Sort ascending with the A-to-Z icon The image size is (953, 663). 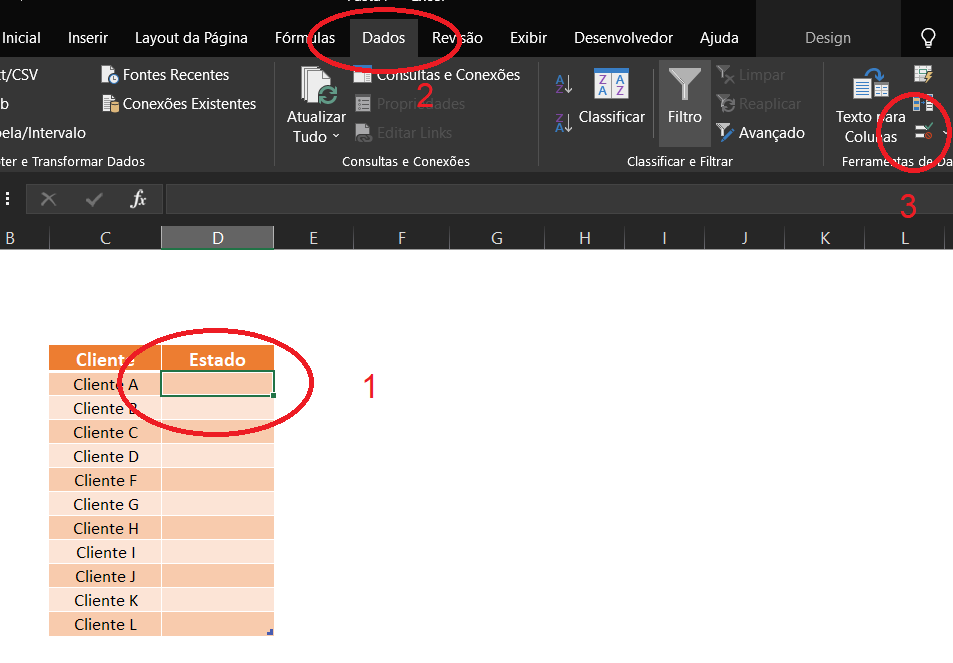(563, 84)
